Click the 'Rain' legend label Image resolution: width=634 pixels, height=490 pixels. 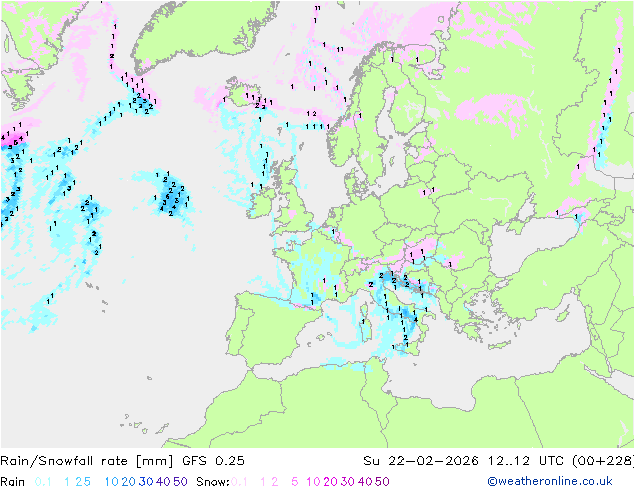click(13, 482)
